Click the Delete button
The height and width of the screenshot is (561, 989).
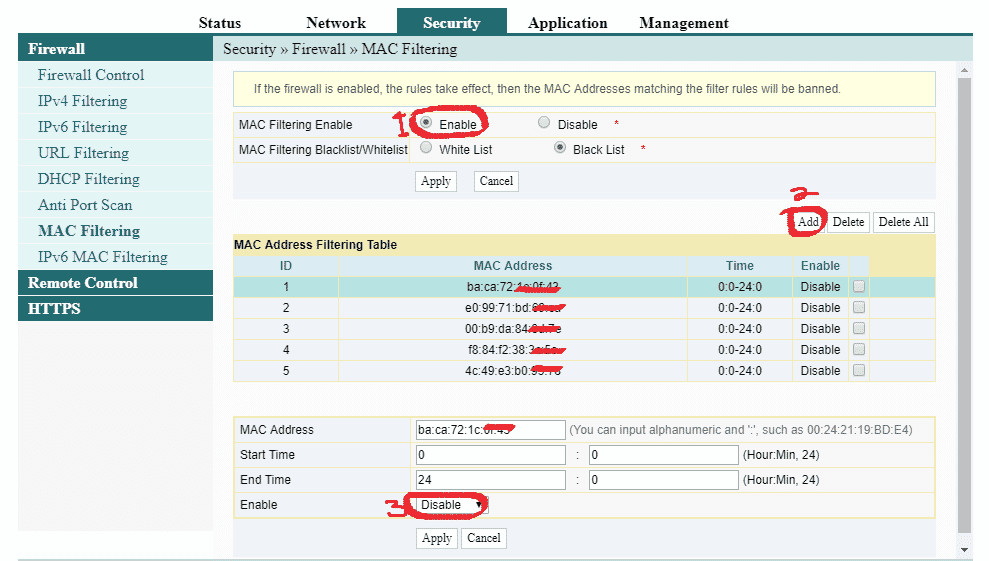[x=848, y=222]
